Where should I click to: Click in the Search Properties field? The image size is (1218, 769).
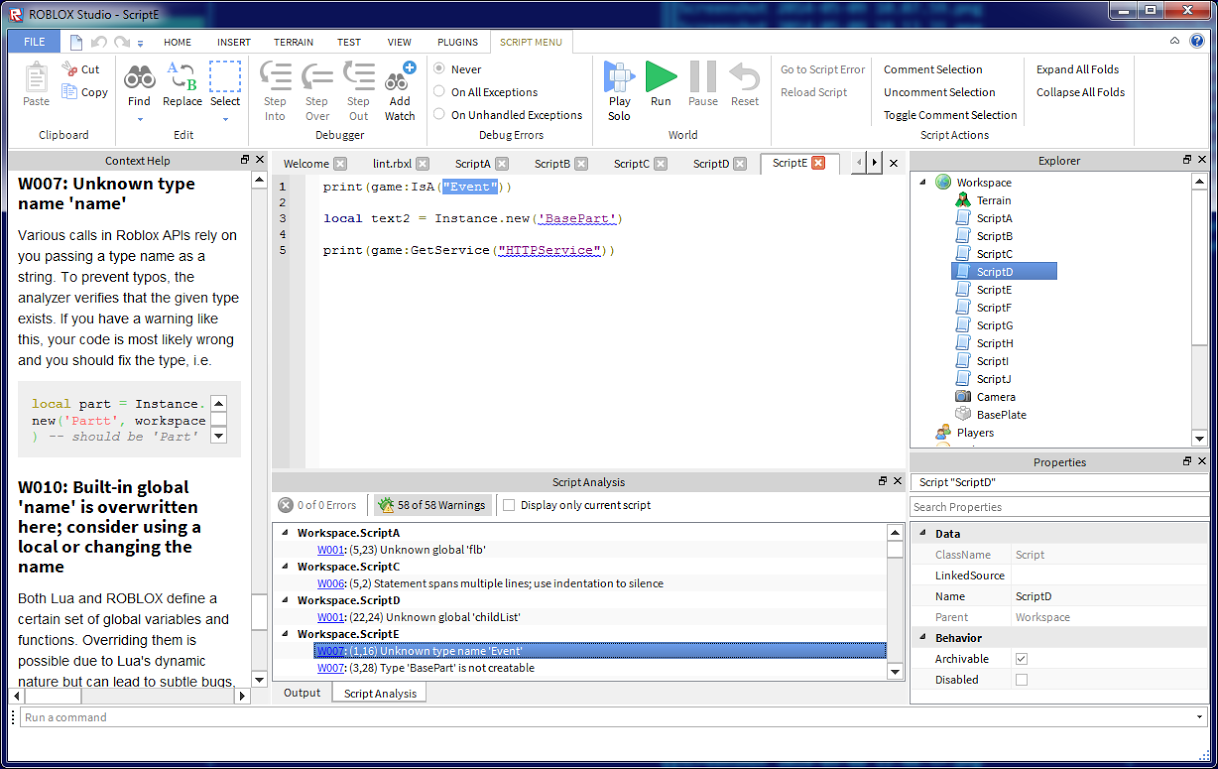pos(1059,507)
